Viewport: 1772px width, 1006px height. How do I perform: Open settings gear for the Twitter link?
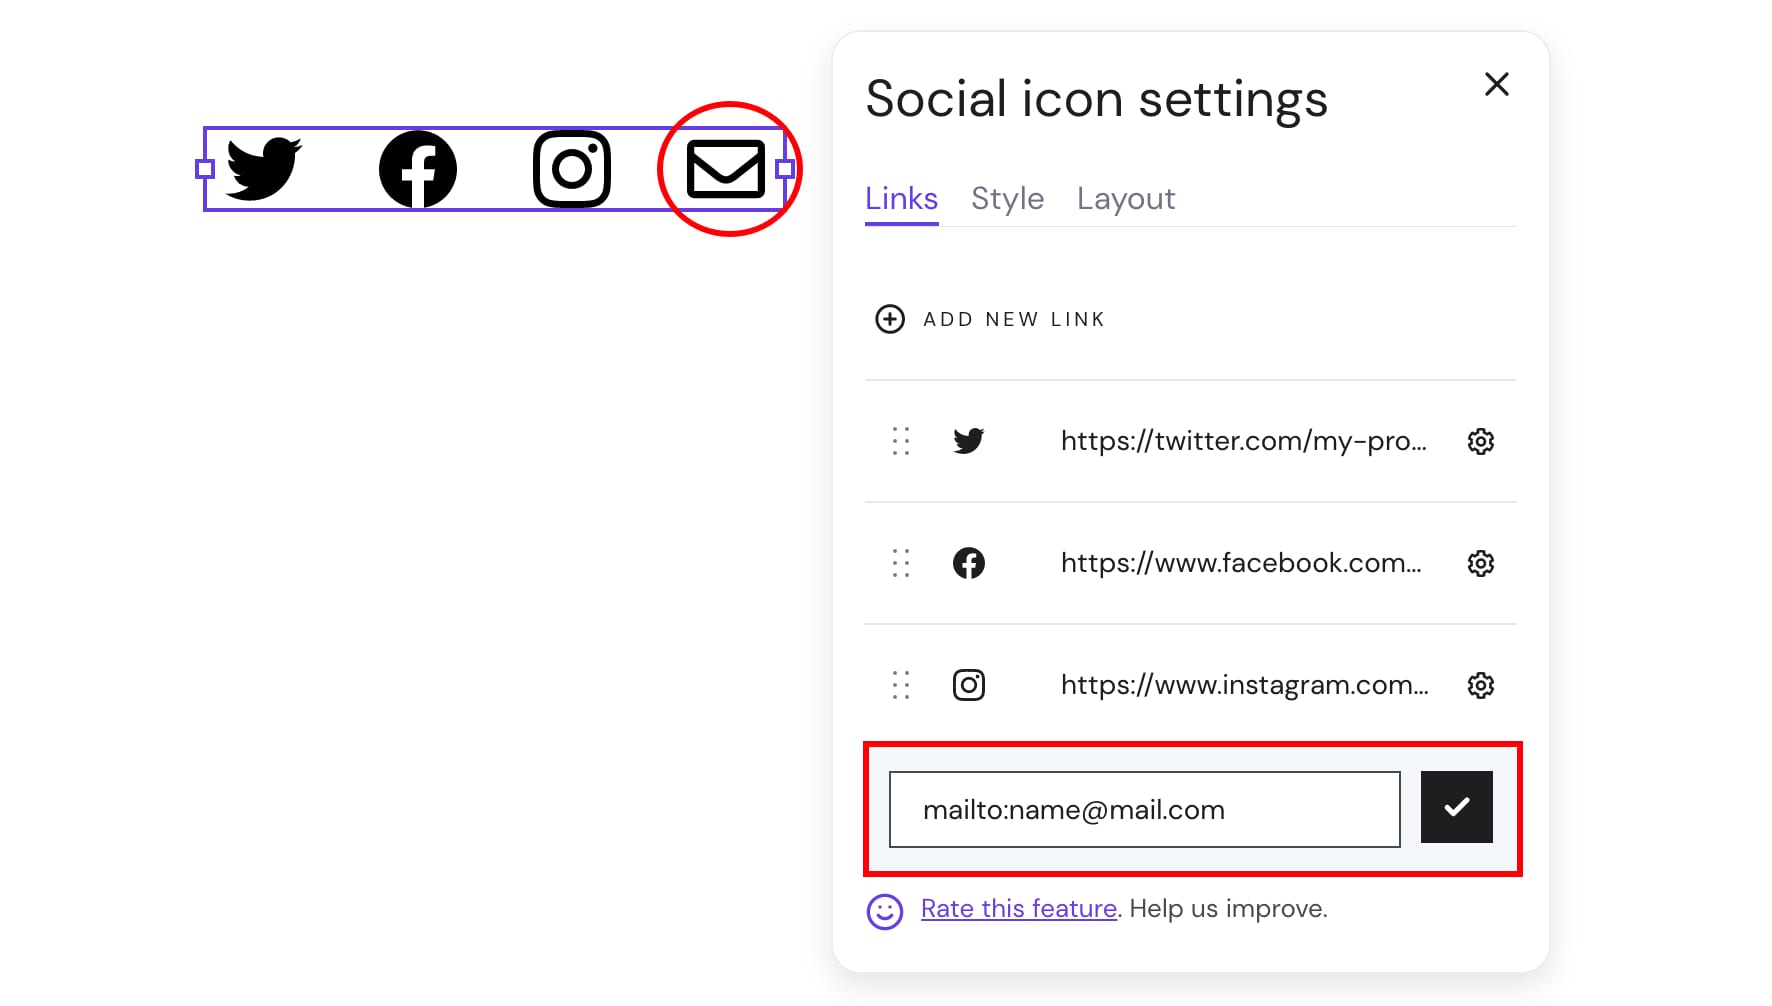(1481, 441)
